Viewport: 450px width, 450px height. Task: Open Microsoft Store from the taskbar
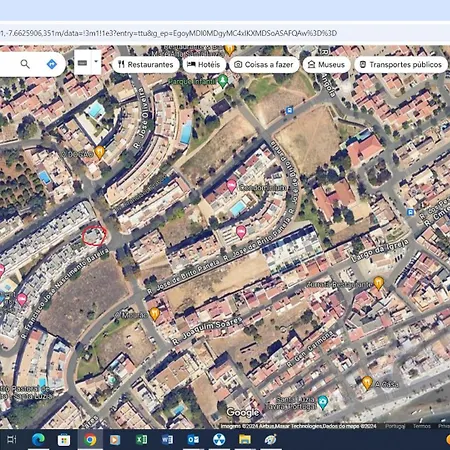click(64, 440)
